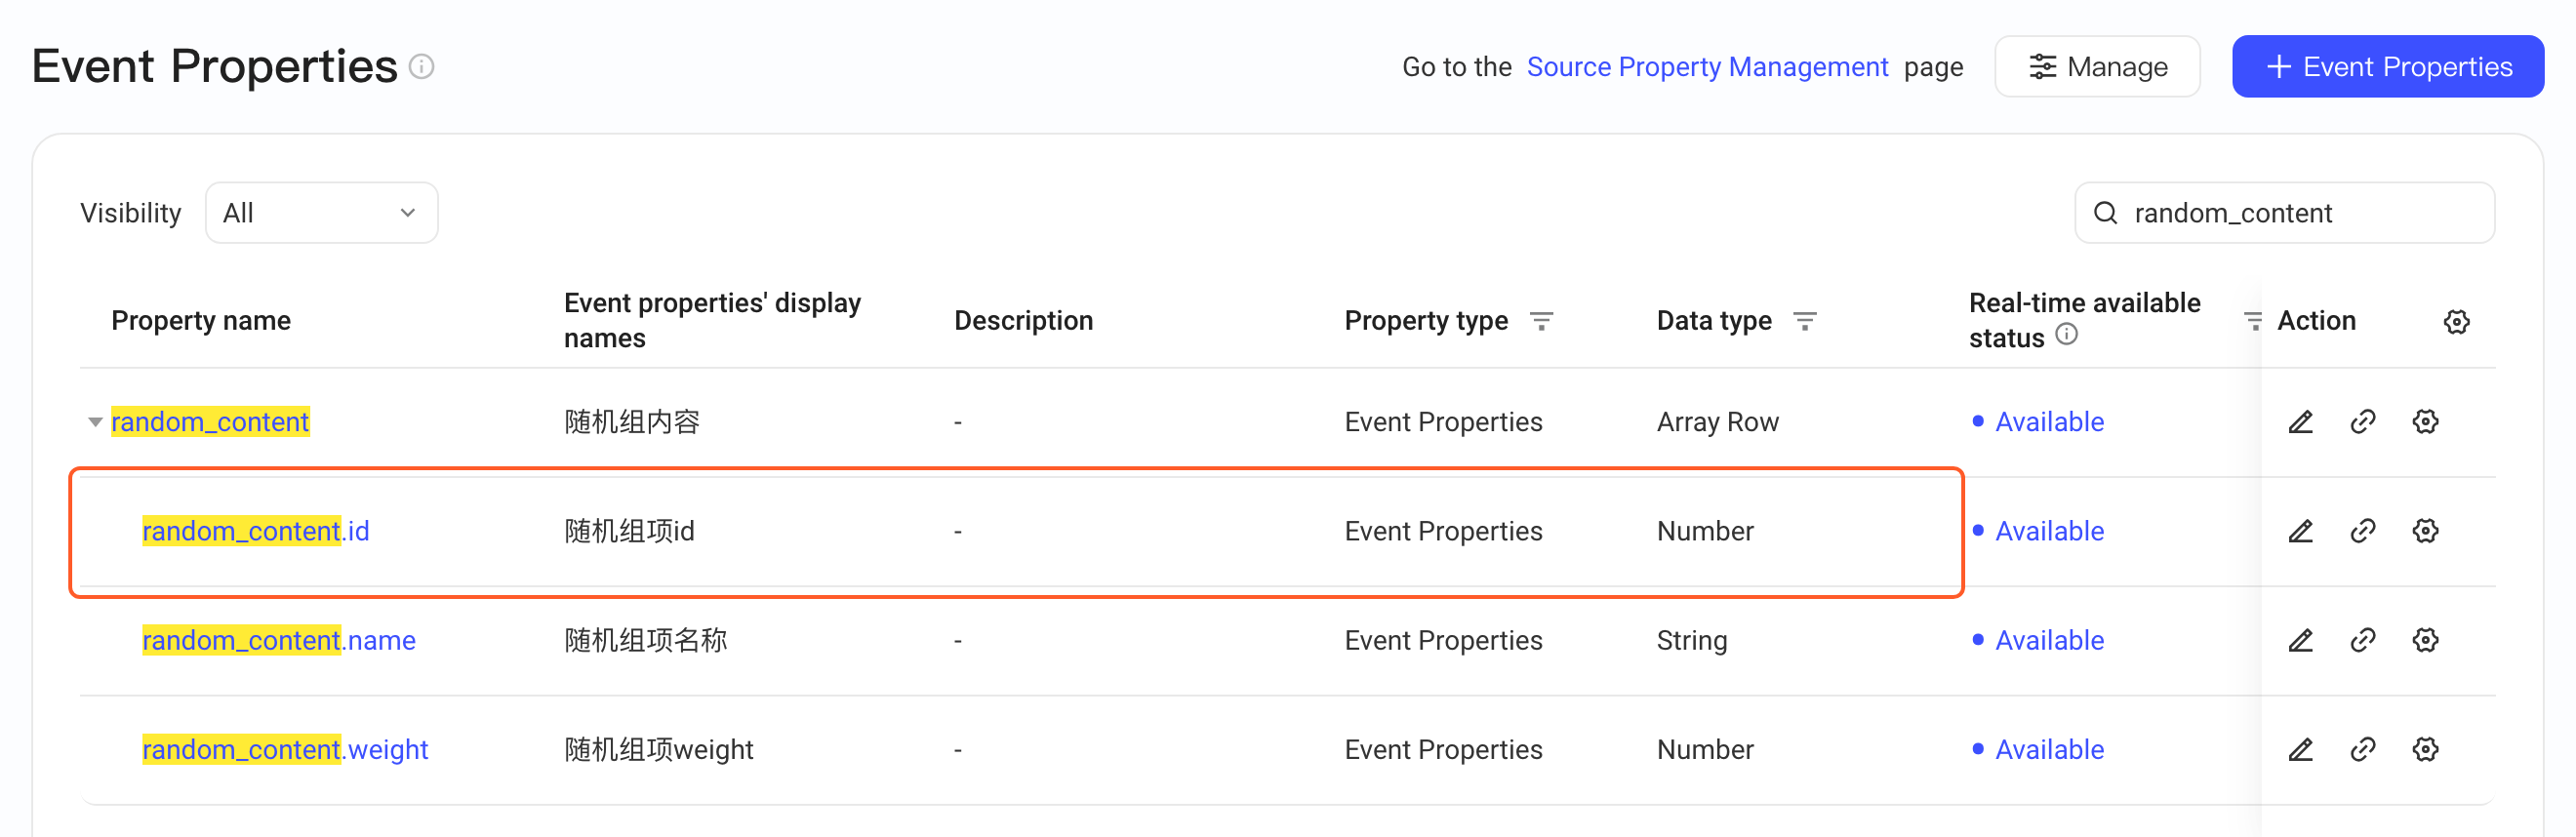2576x837 pixels.
Task: Open settings gear for random_content.weight row
Action: click(2425, 749)
